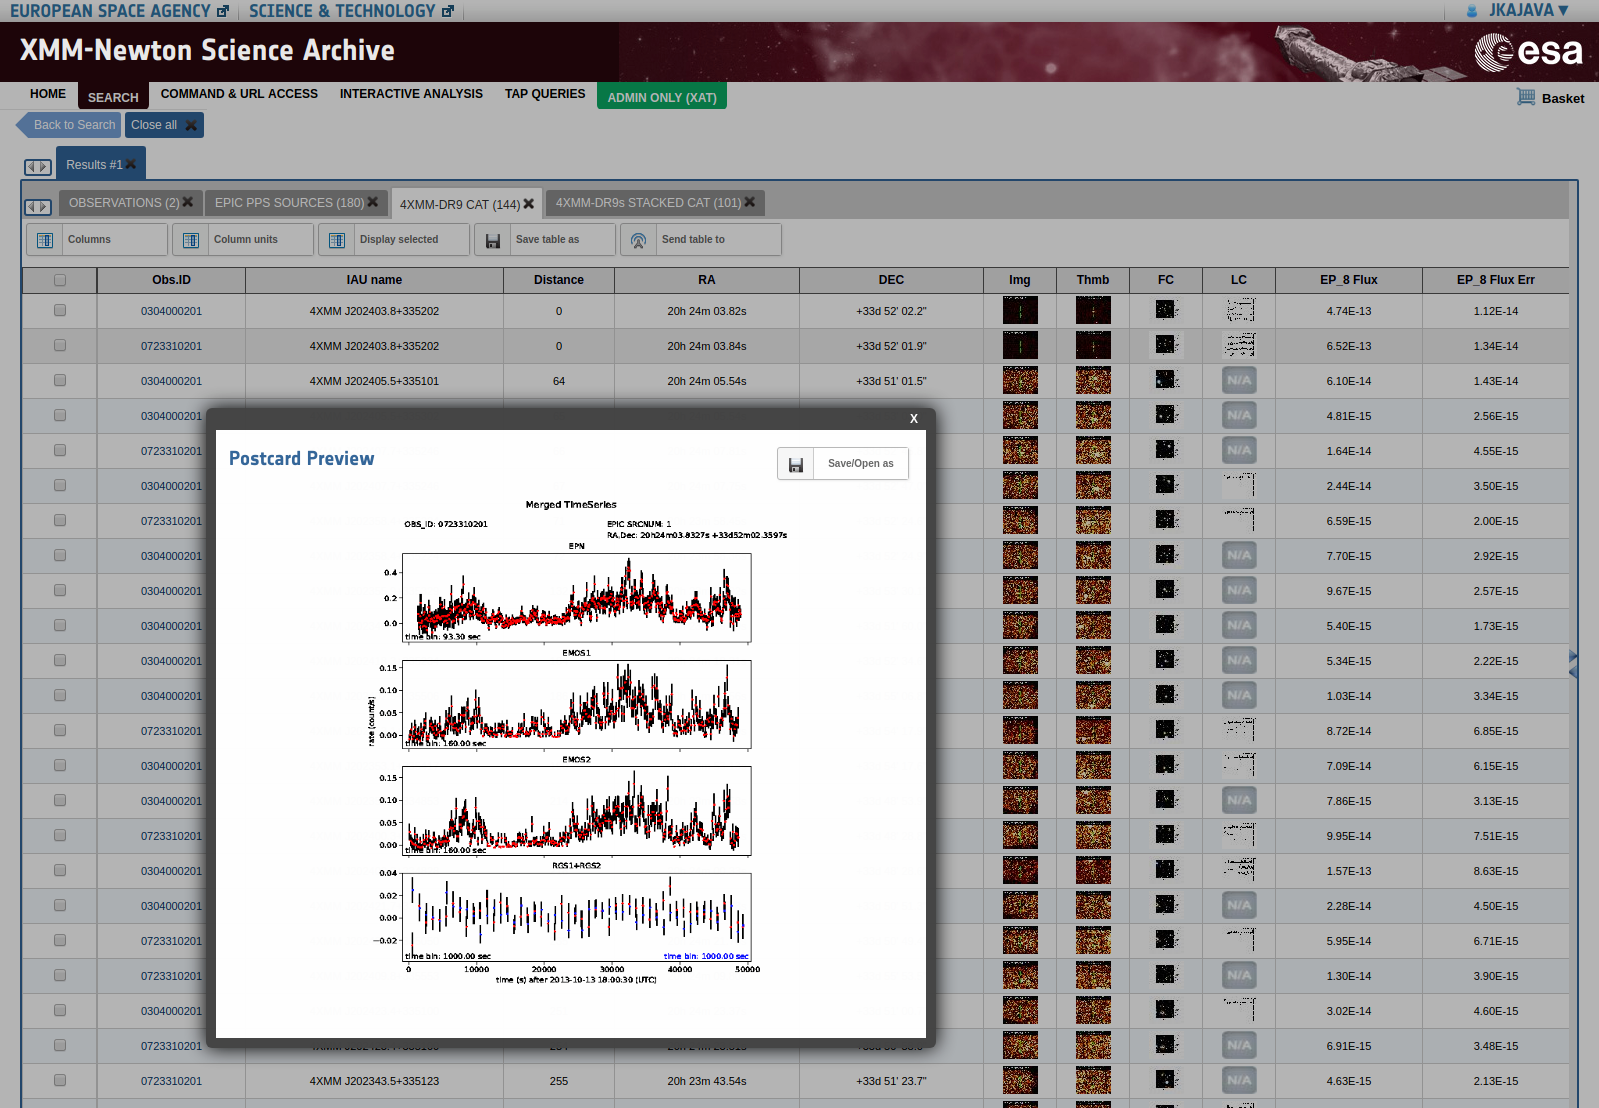Viewport: 1599px width, 1108px height.
Task: Click the N/A LC badge for flux 6.10E-14 row
Action: (1239, 381)
